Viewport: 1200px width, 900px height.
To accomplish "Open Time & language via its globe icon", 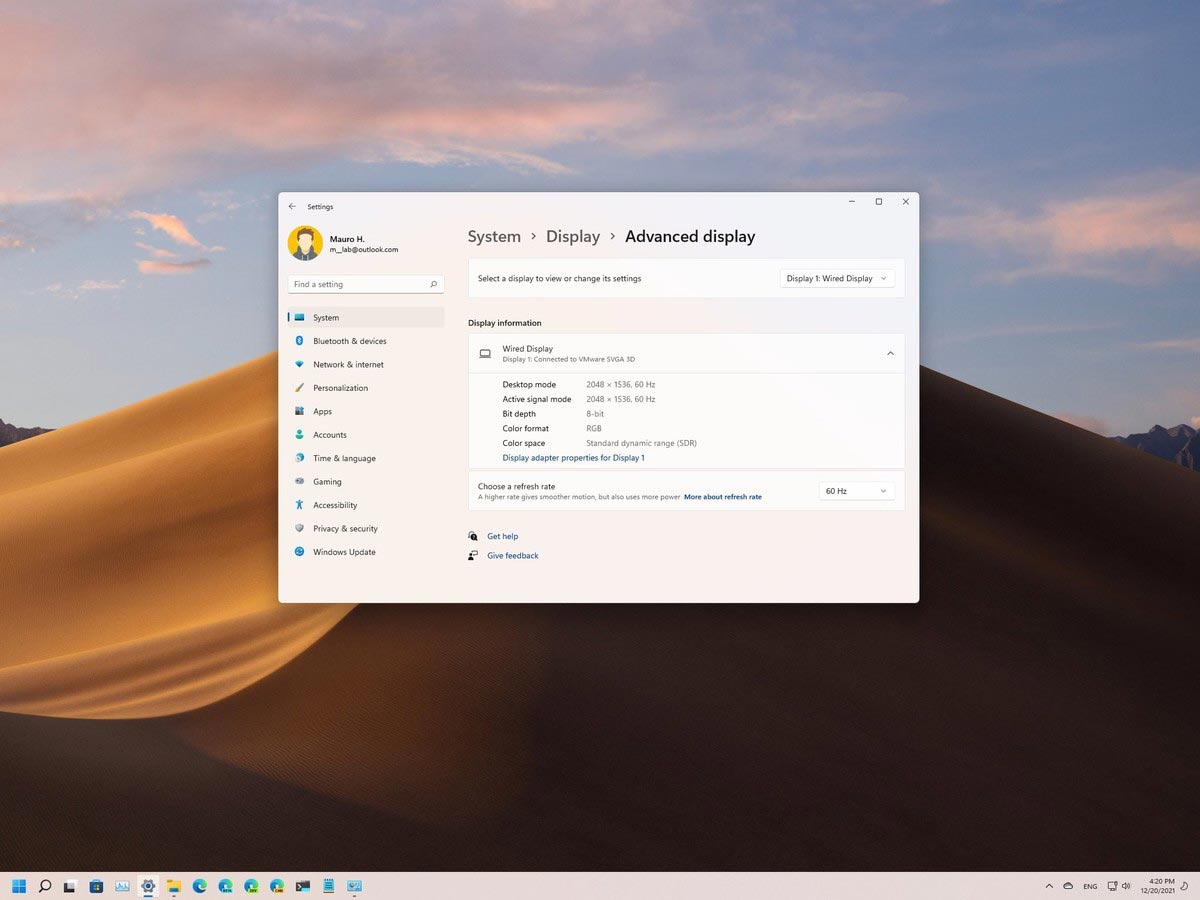I will (x=299, y=458).
